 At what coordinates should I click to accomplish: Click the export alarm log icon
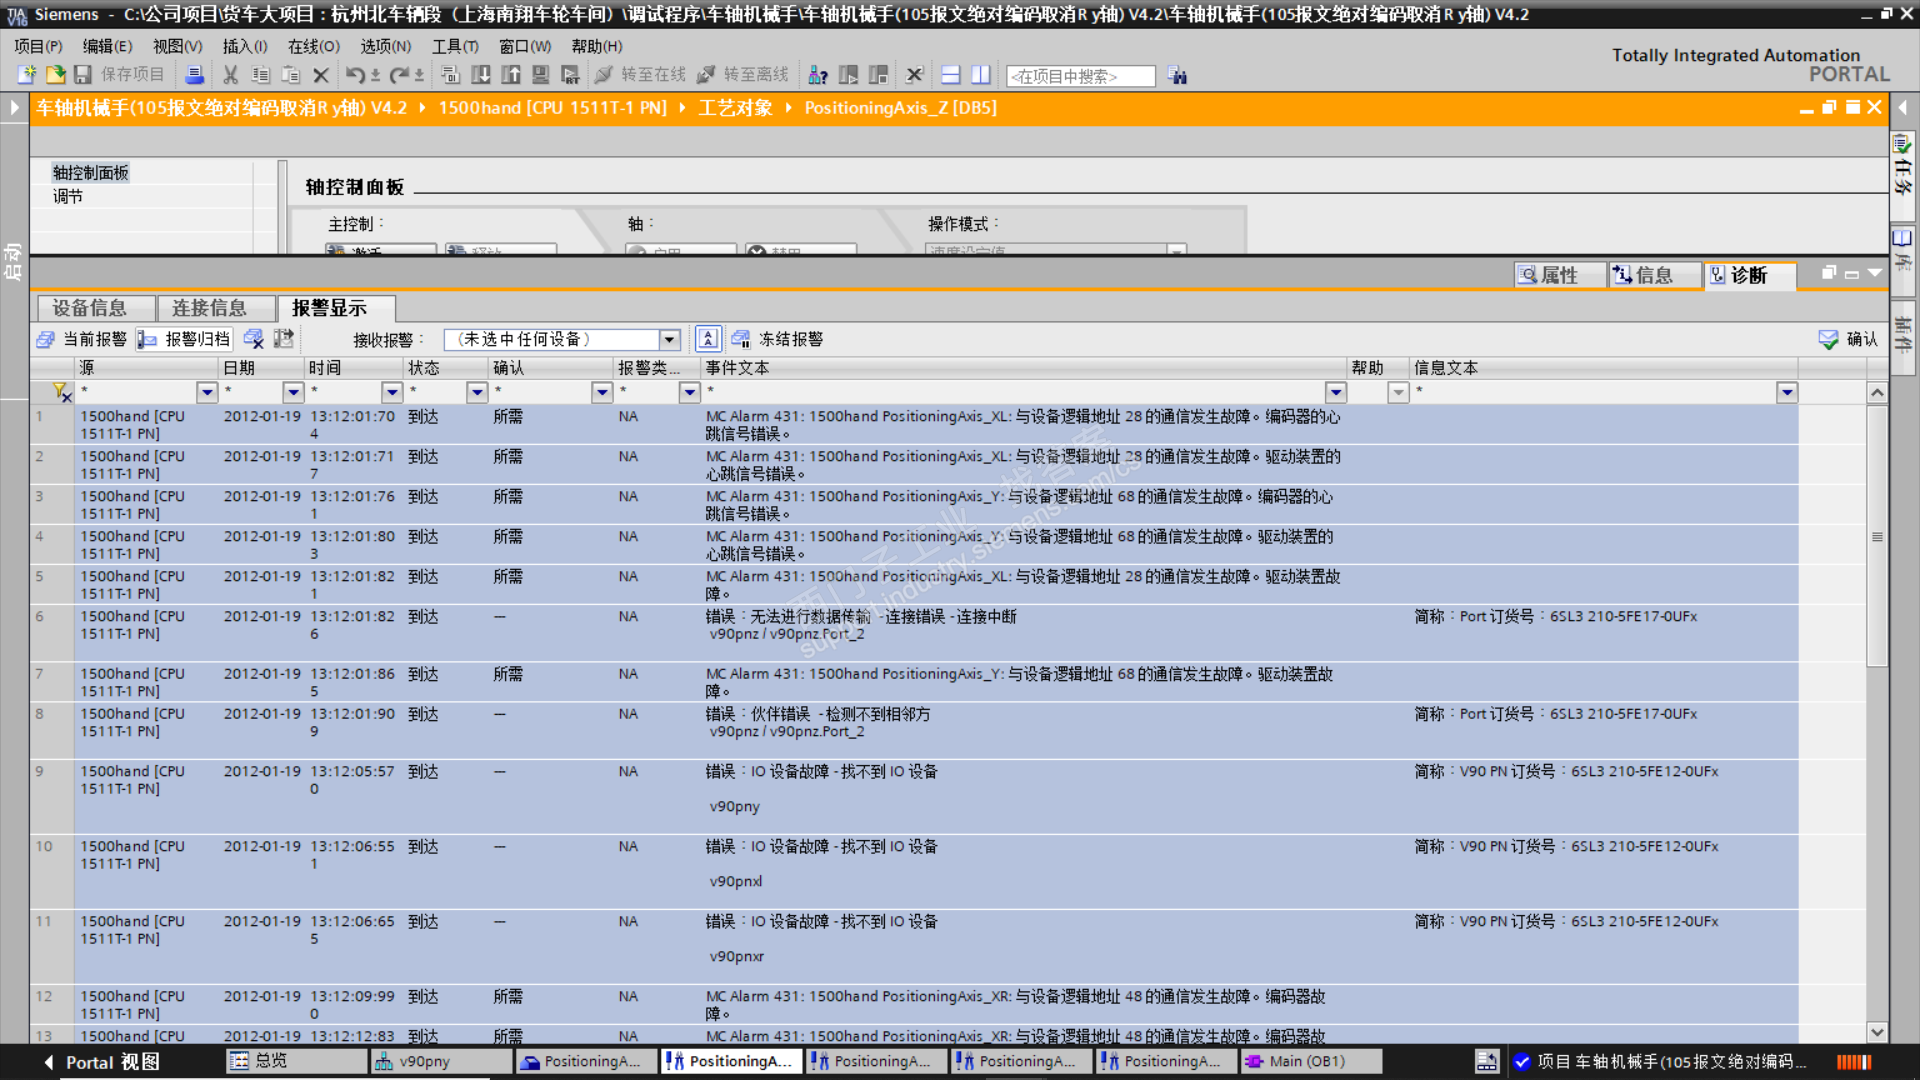(x=284, y=339)
